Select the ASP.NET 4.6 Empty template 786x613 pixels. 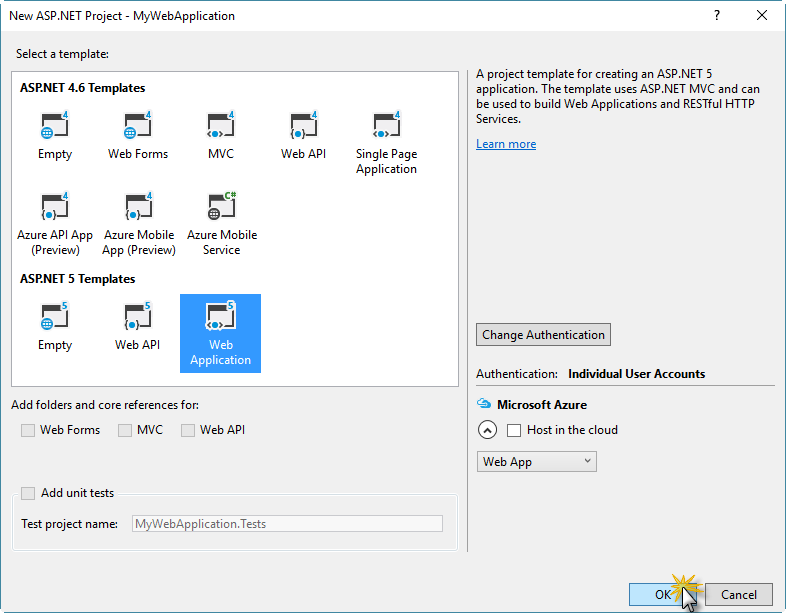(55, 135)
